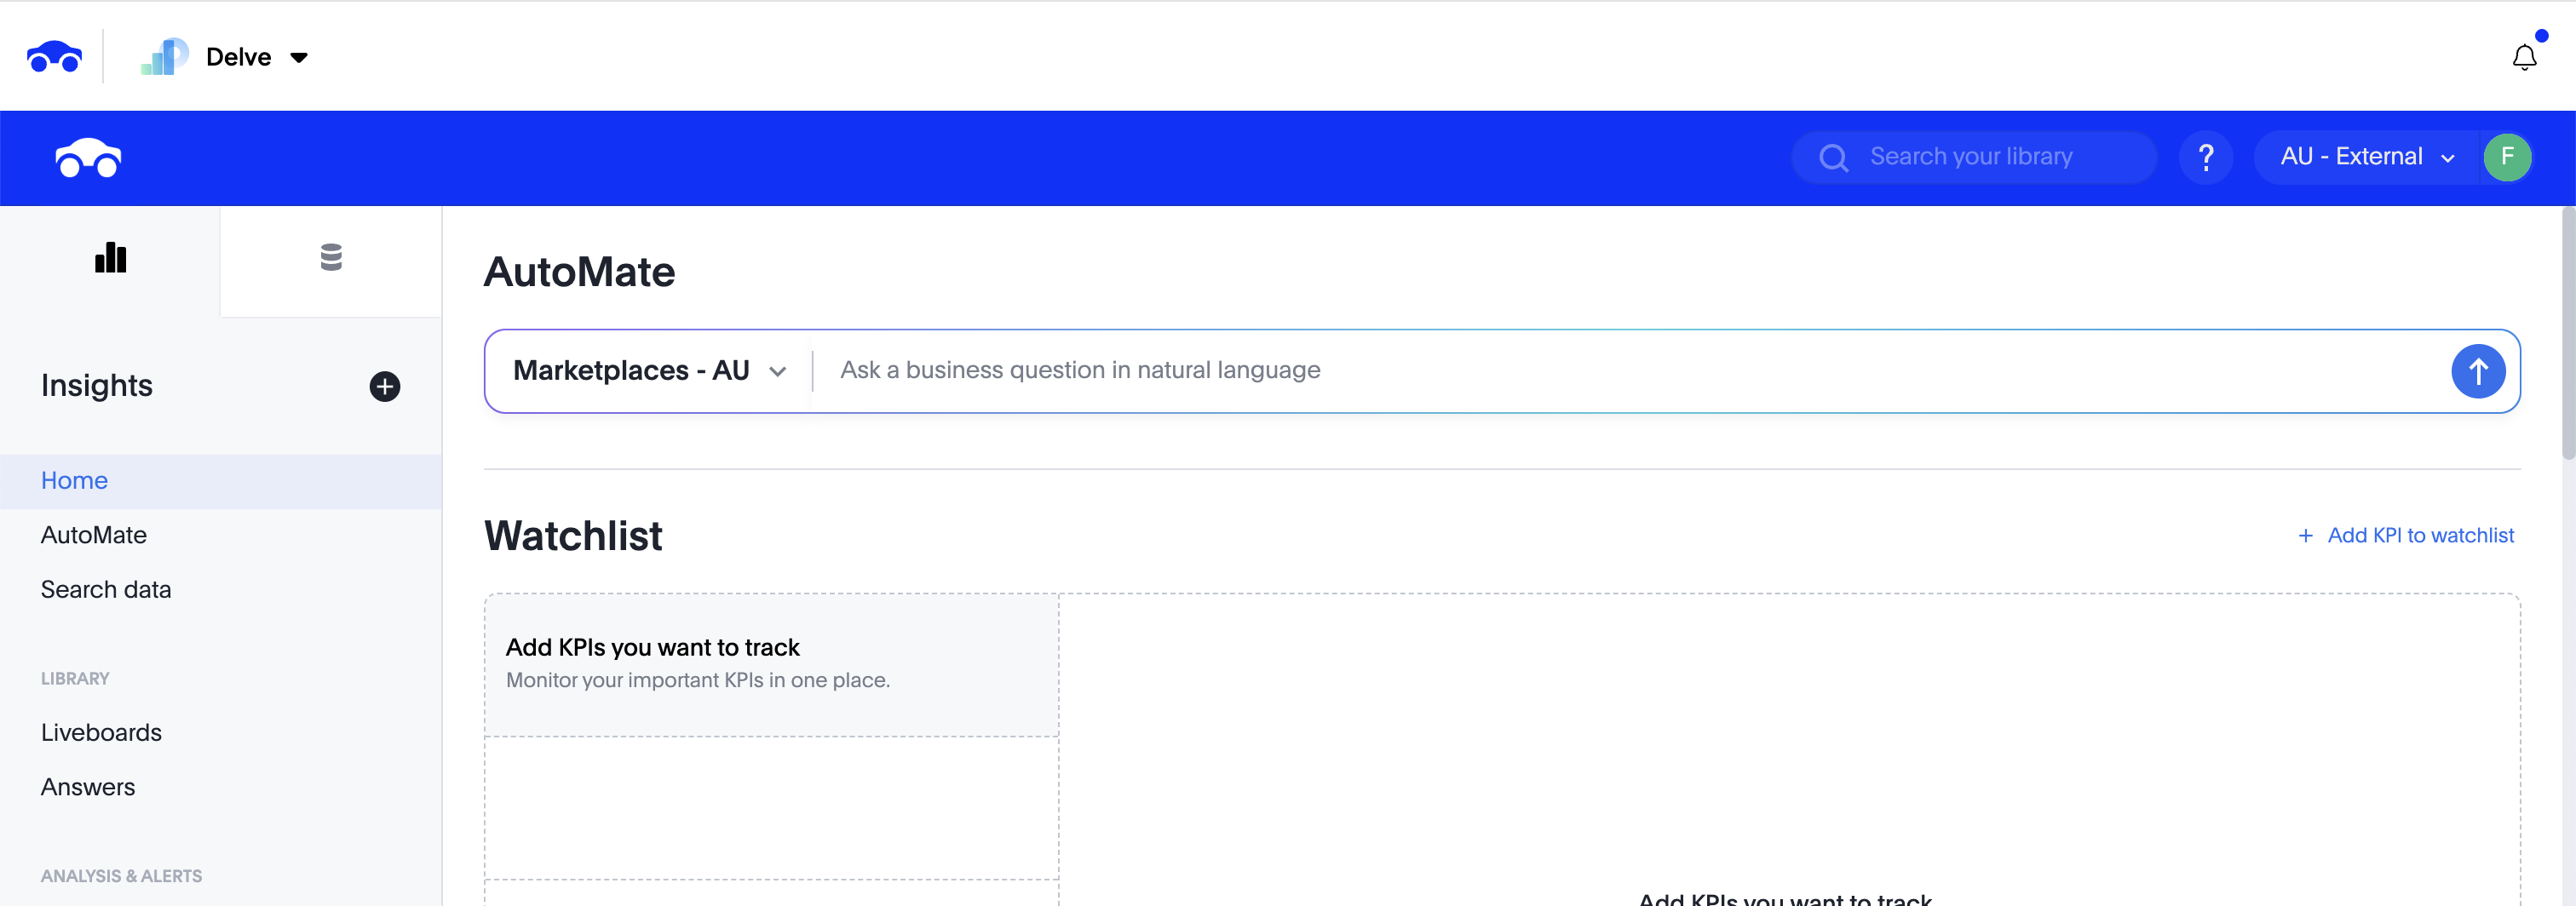Select Home in the sidebar
Viewport: 2576px width, 906px height.
(x=221, y=481)
